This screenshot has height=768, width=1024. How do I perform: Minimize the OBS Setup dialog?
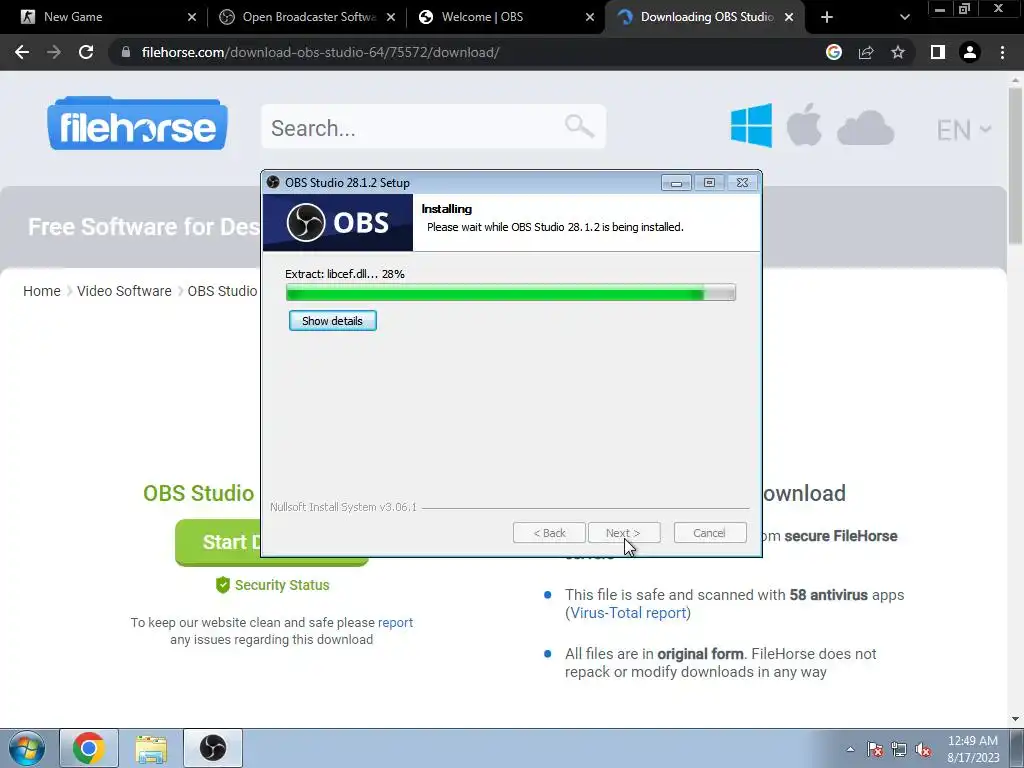(x=676, y=183)
